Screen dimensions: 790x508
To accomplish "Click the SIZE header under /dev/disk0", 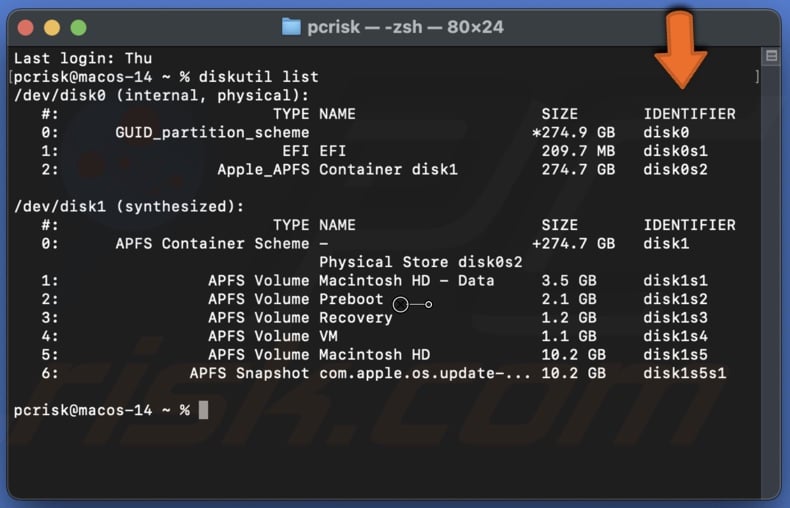I will [x=560, y=114].
